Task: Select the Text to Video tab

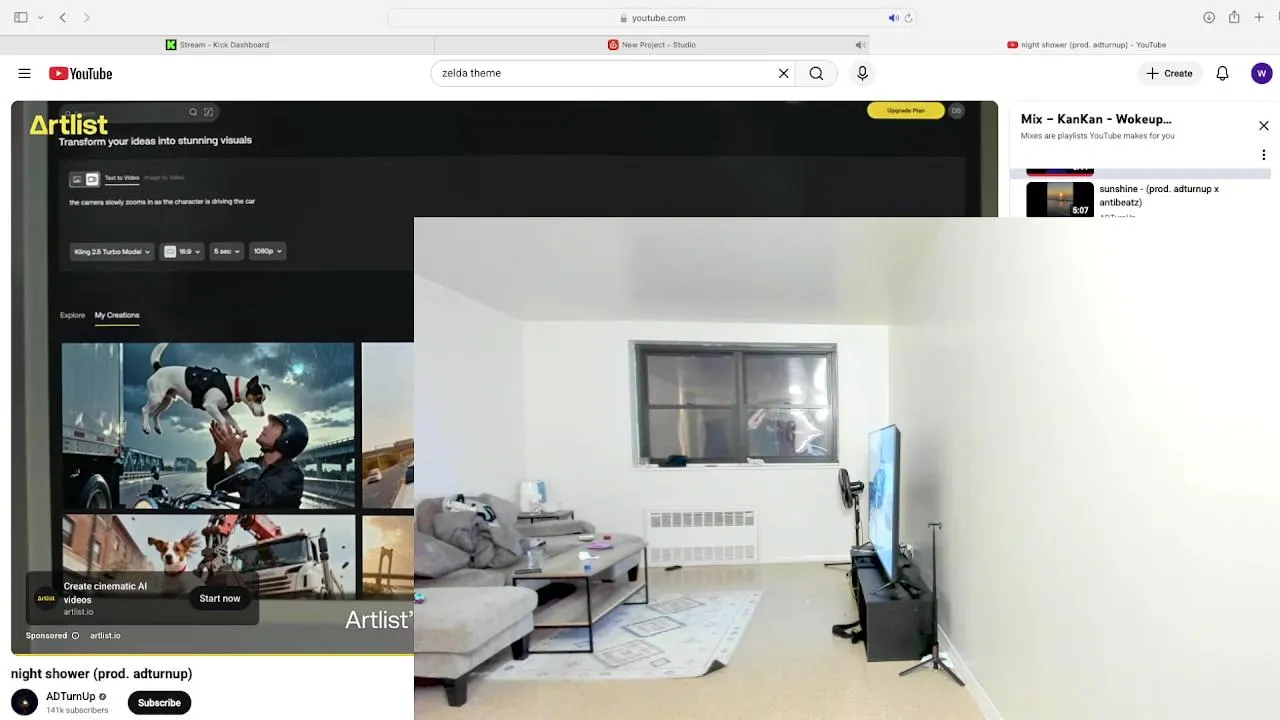Action: (122, 178)
